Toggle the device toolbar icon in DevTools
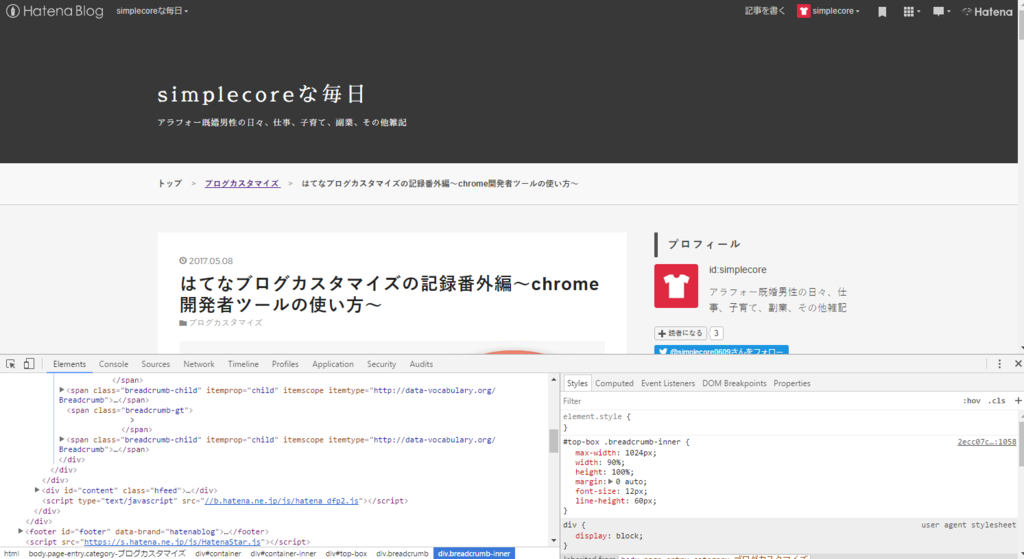Image resolution: width=1024 pixels, height=559 pixels. (29, 364)
